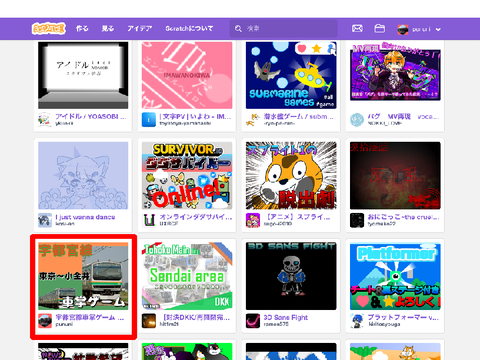The width and height of the screenshot is (480, 360).
Task: Open the 作る (Create) menu item
Action: (82, 29)
